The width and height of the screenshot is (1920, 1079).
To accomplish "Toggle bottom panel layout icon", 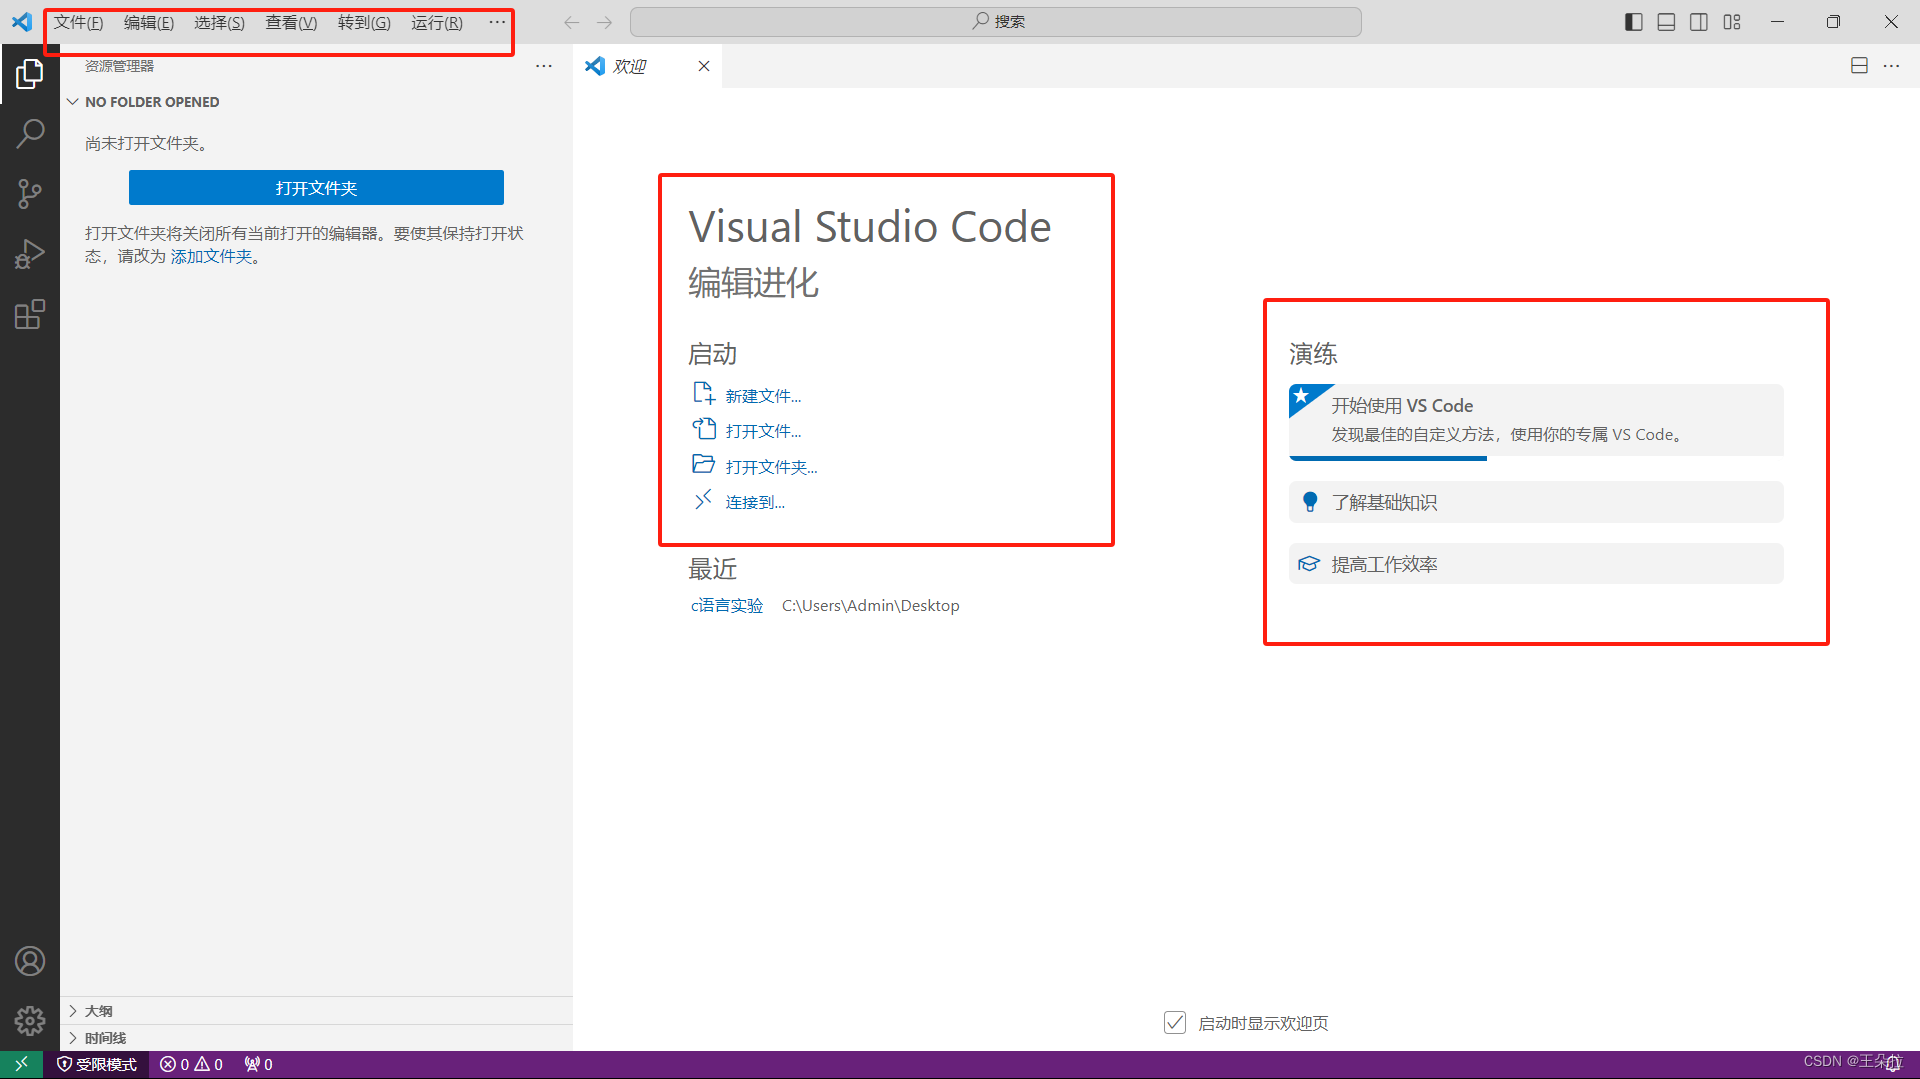I will [x=1666, y=22].
